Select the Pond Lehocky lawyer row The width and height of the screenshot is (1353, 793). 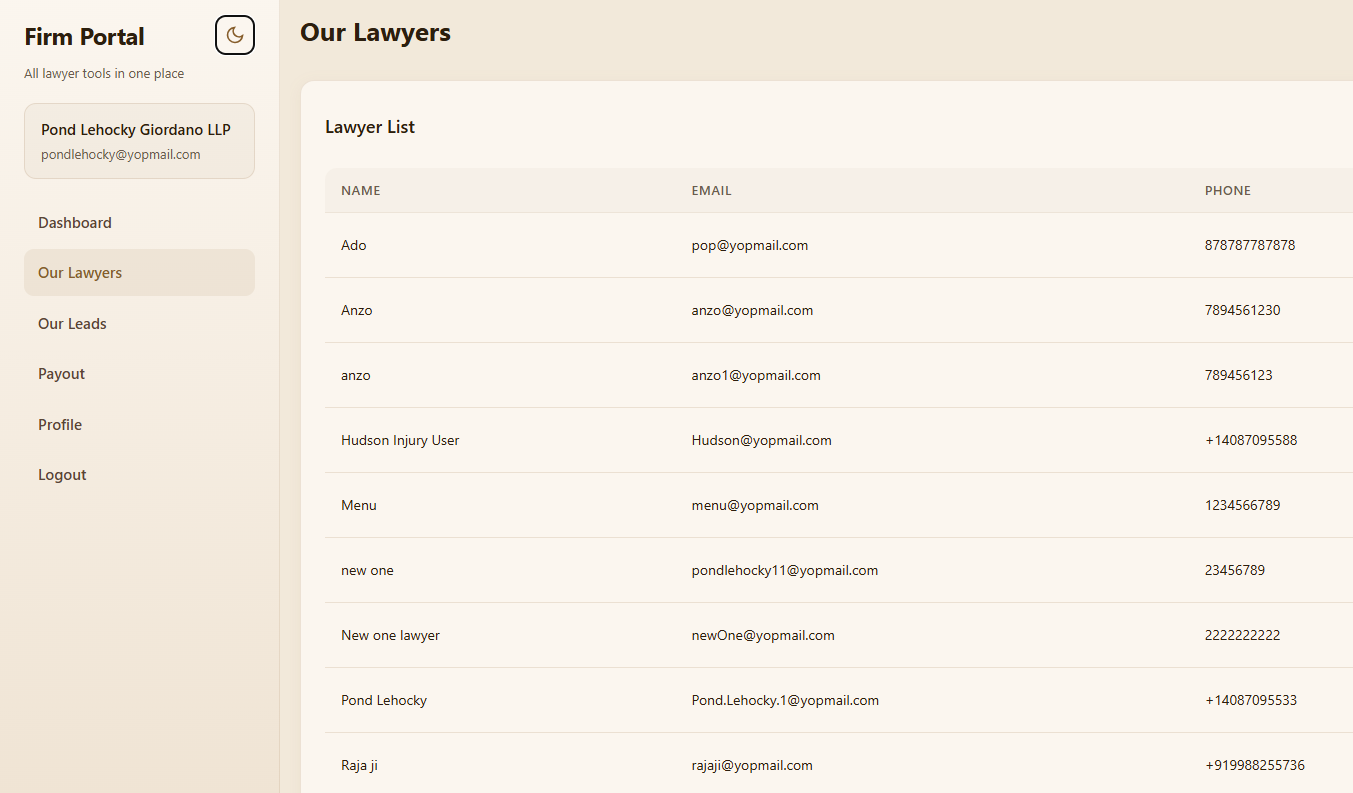tap(384, 700)
